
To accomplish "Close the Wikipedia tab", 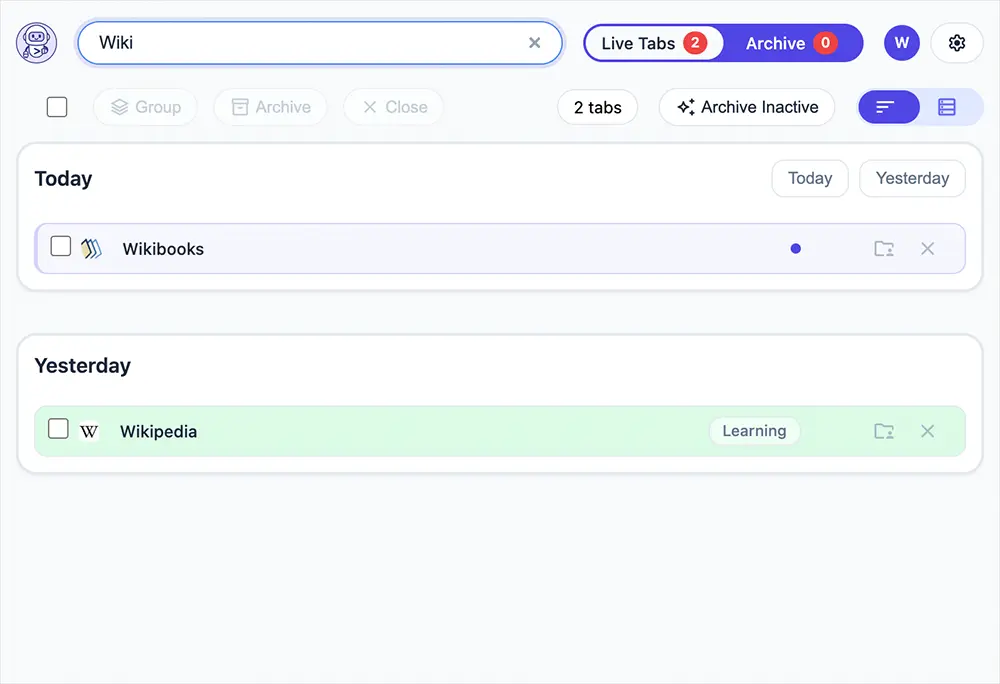I will coord(927,432).
